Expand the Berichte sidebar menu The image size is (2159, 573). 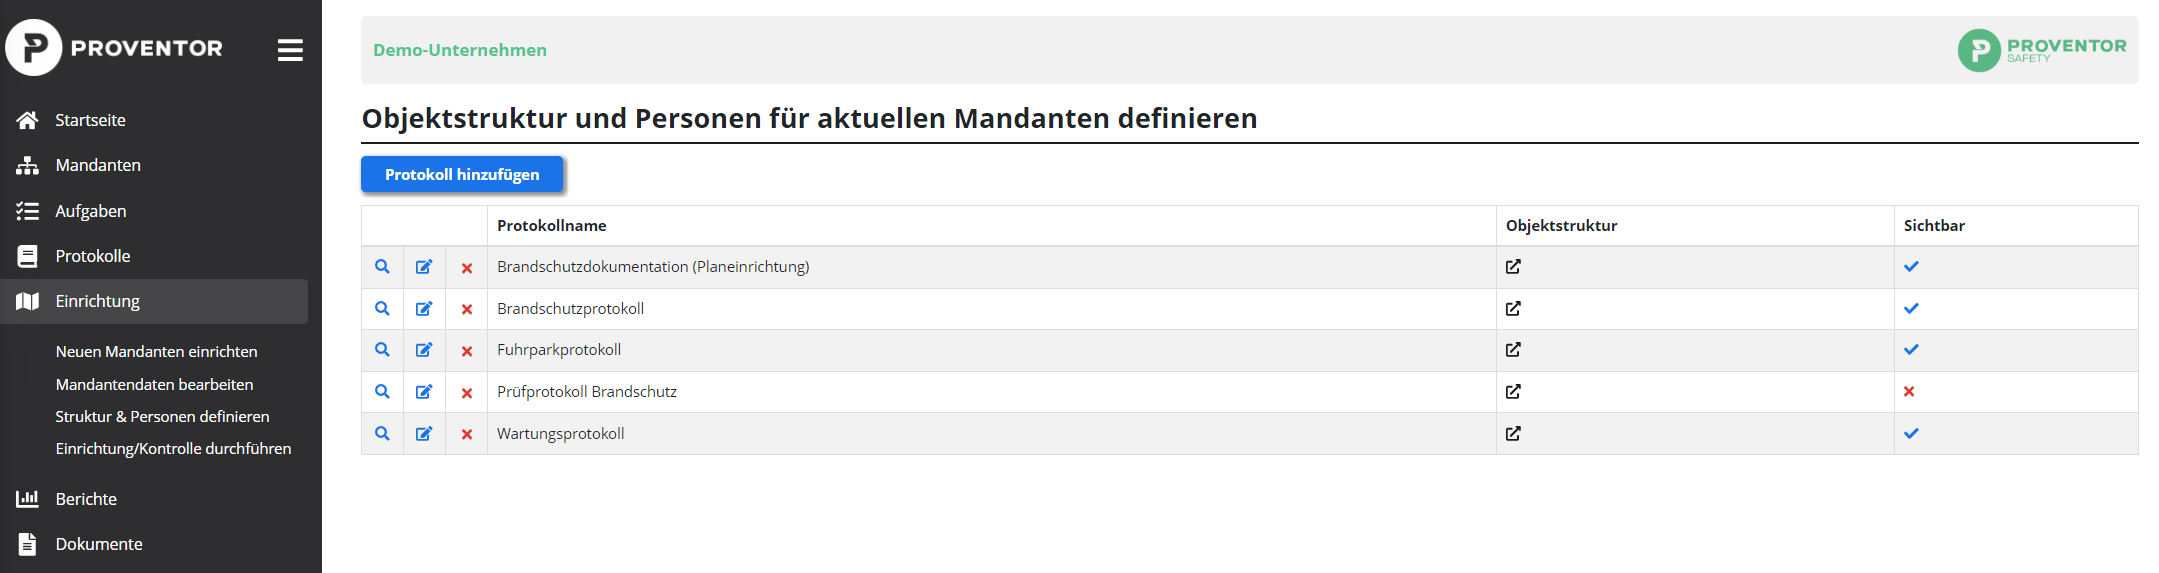coord(154,499)
